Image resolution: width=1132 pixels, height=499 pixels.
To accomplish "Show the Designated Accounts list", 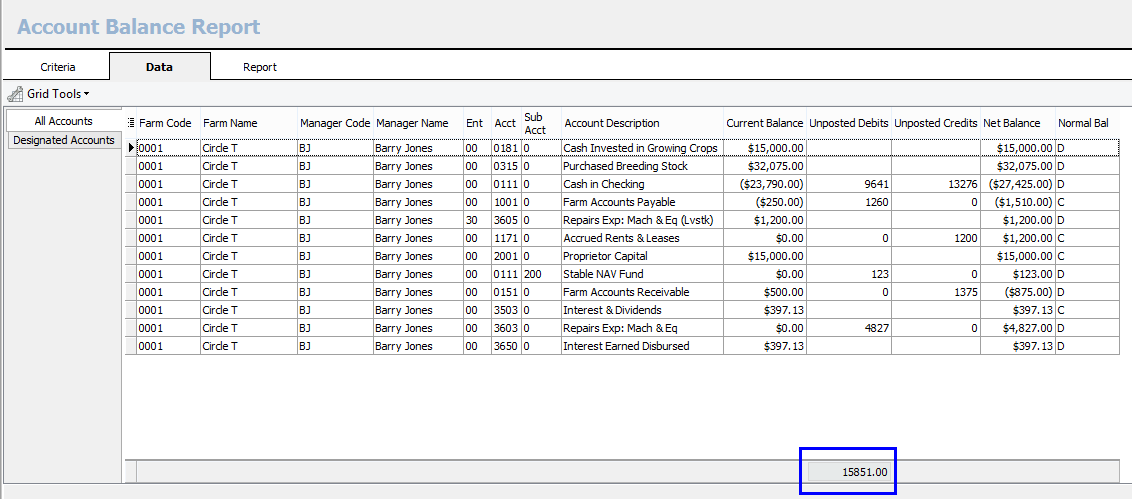I will click(x=64, y=140).
